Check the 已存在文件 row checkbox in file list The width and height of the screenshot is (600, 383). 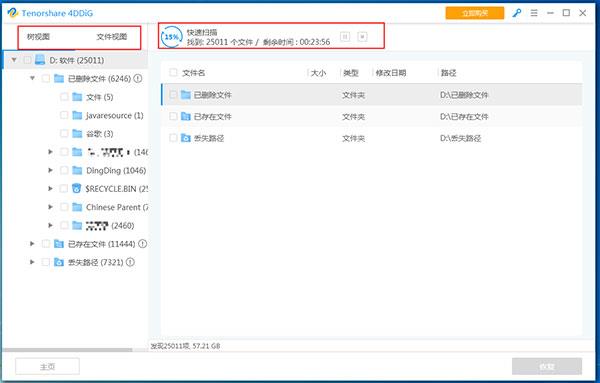(x=173, y=116)
